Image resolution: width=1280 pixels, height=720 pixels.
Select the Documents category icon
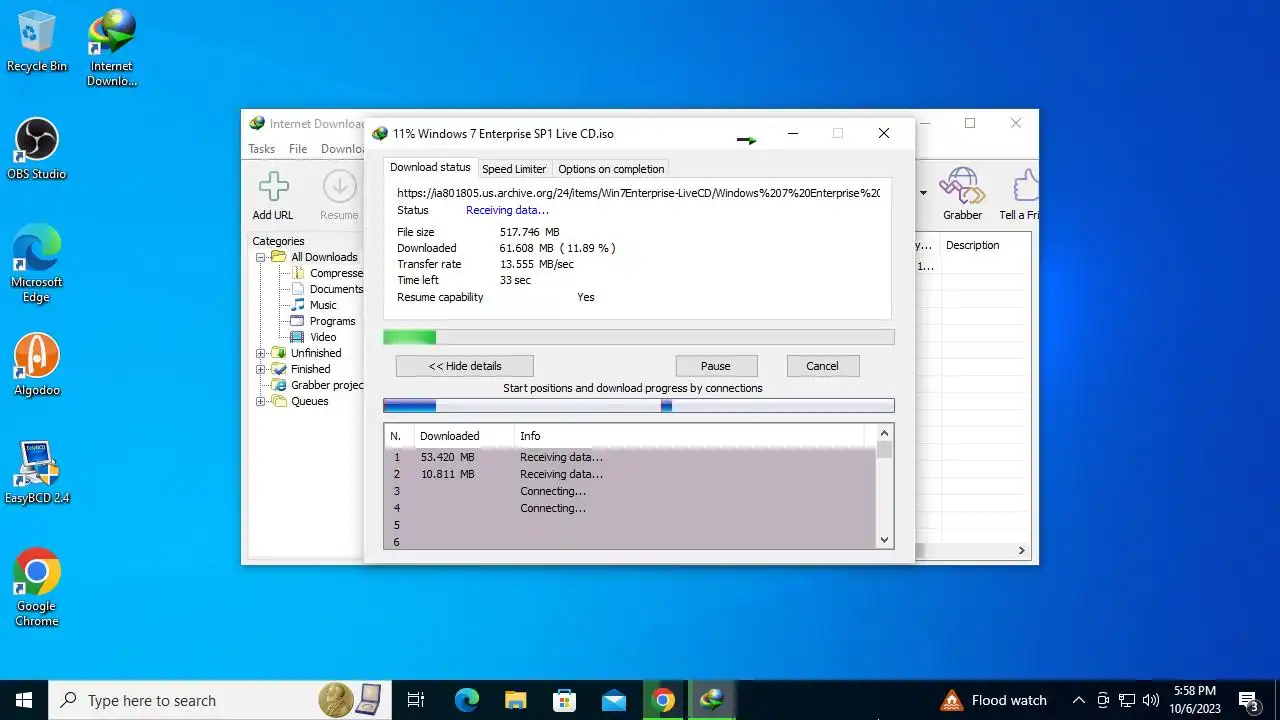point(298,289)
